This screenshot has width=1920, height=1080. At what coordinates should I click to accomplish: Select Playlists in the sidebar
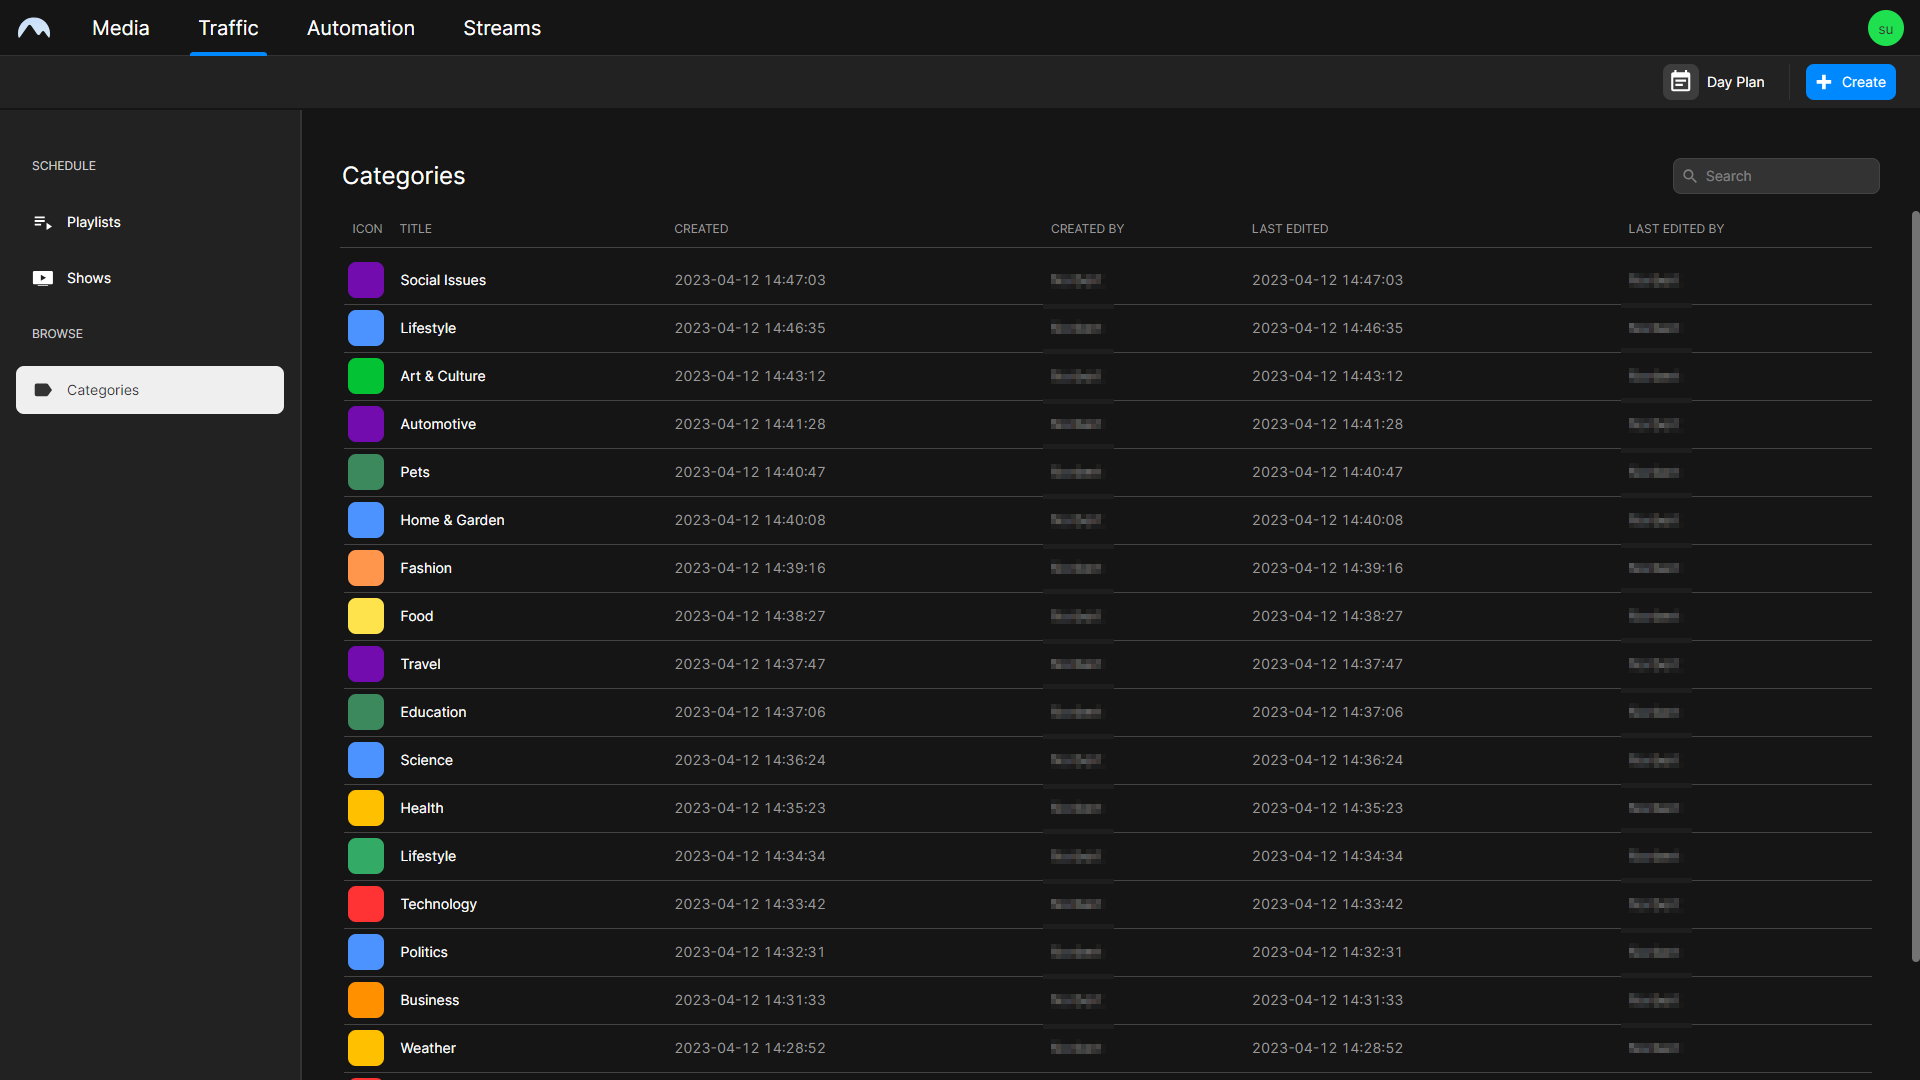94,222
